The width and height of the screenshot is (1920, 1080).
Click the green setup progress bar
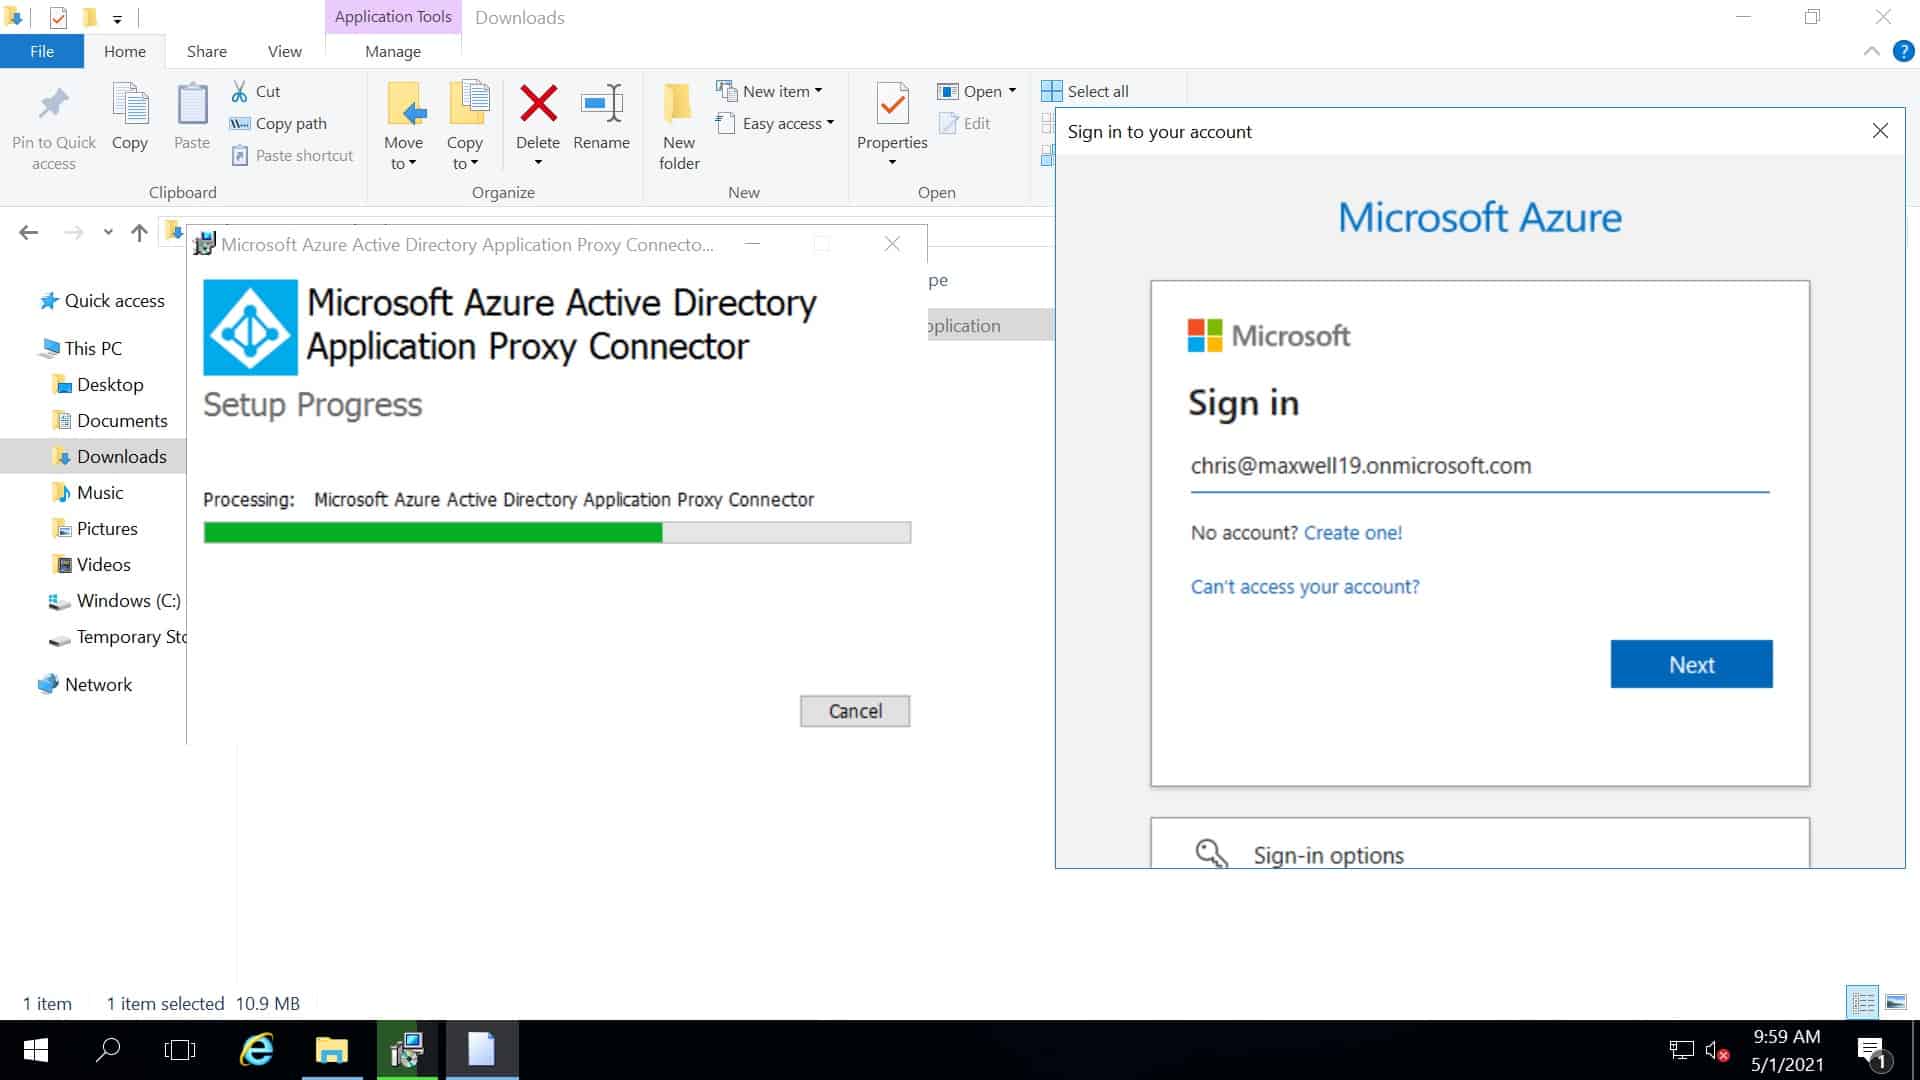[x=557, y=532]
